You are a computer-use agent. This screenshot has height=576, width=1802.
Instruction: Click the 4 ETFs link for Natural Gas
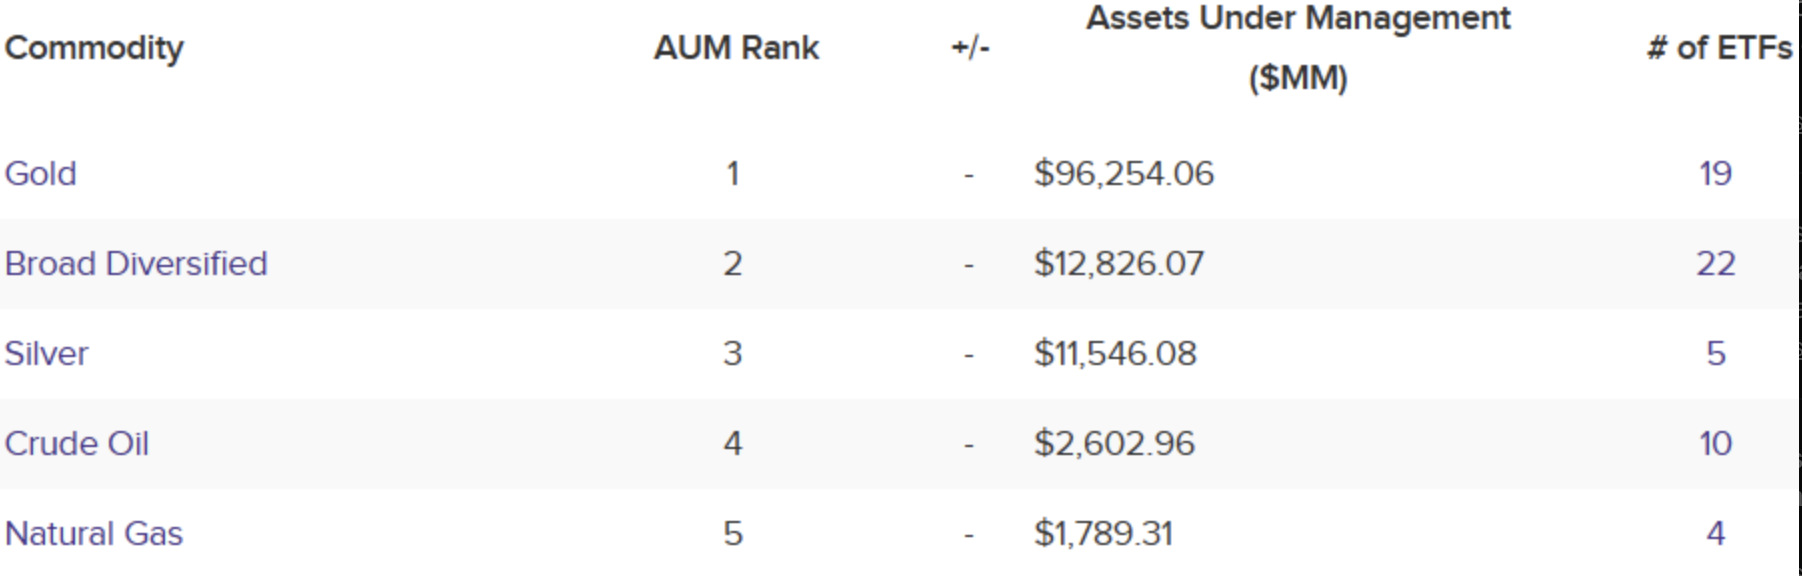1715,534
